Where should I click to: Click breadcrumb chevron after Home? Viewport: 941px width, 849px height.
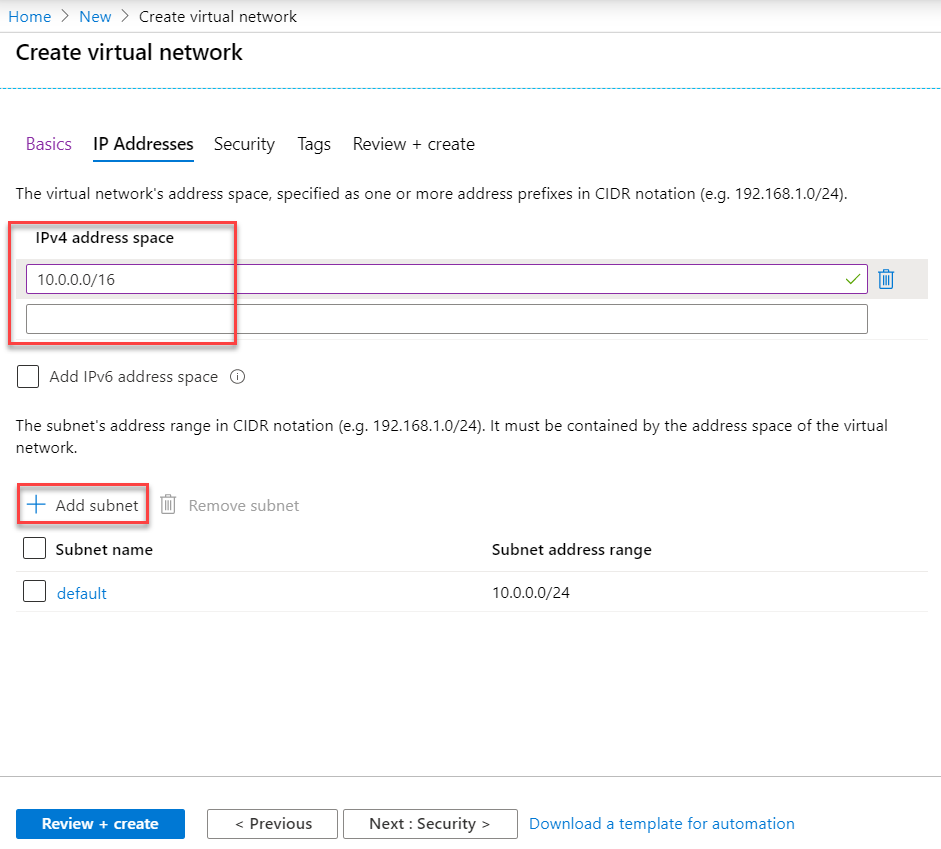pos(65,16)
